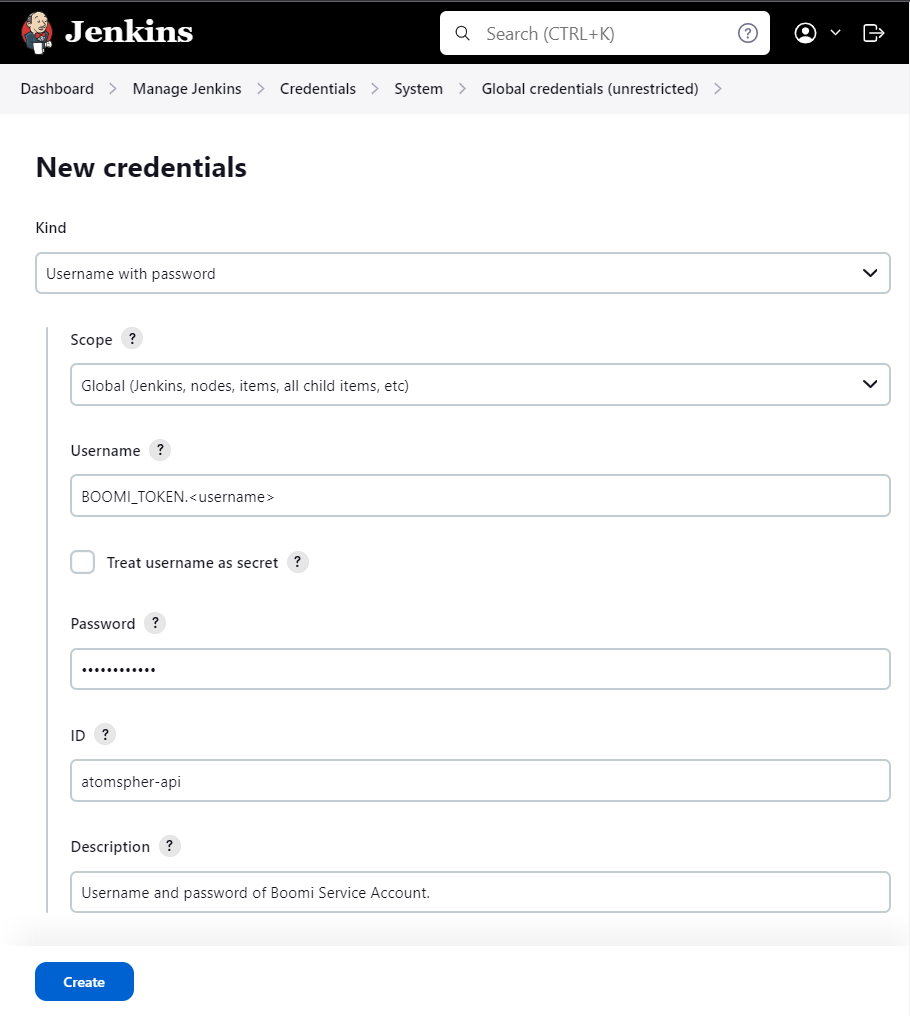Open the Kind dropdown
This screenshot has width=910, height=1016.
tap(463, 273)
